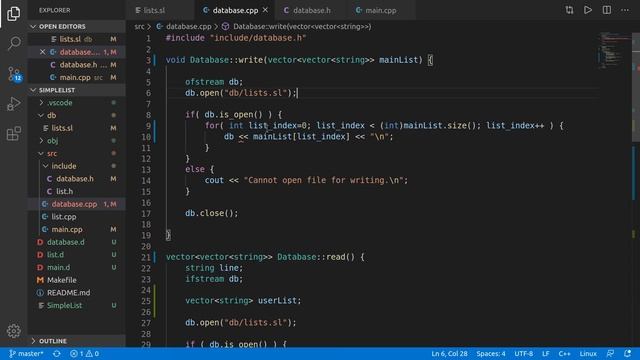
Task: Open the Explorer view in activity bar
Action: [13, 13]
